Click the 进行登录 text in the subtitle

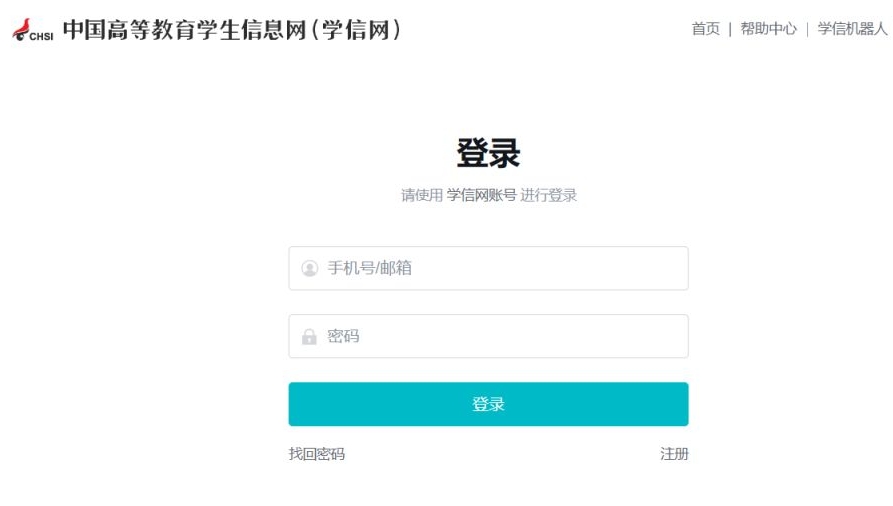[549, 195]
